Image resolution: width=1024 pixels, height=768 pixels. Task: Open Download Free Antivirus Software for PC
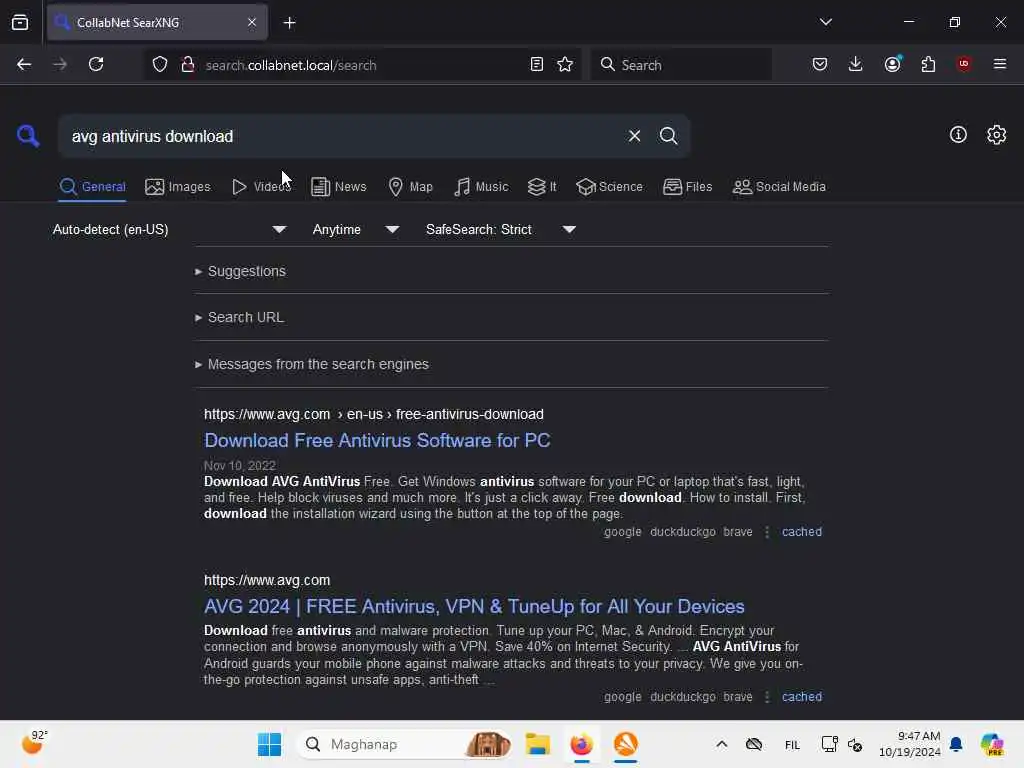(x=377, y=440)
